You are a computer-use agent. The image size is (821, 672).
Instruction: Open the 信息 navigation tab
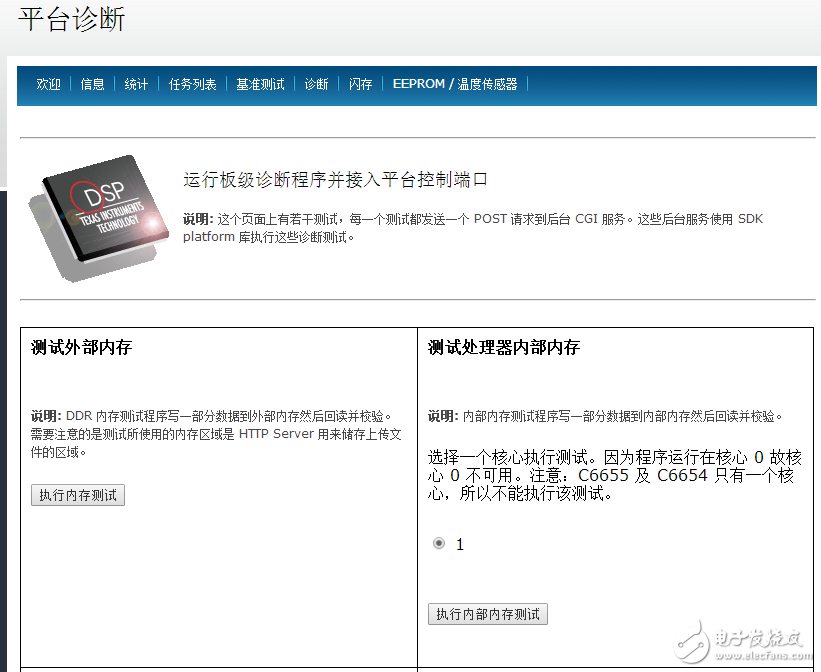pyautogui.click(x=92, y=84)
